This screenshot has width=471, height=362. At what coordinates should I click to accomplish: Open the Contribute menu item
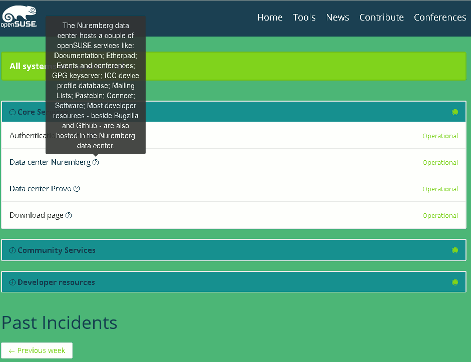tap(381, 17)
